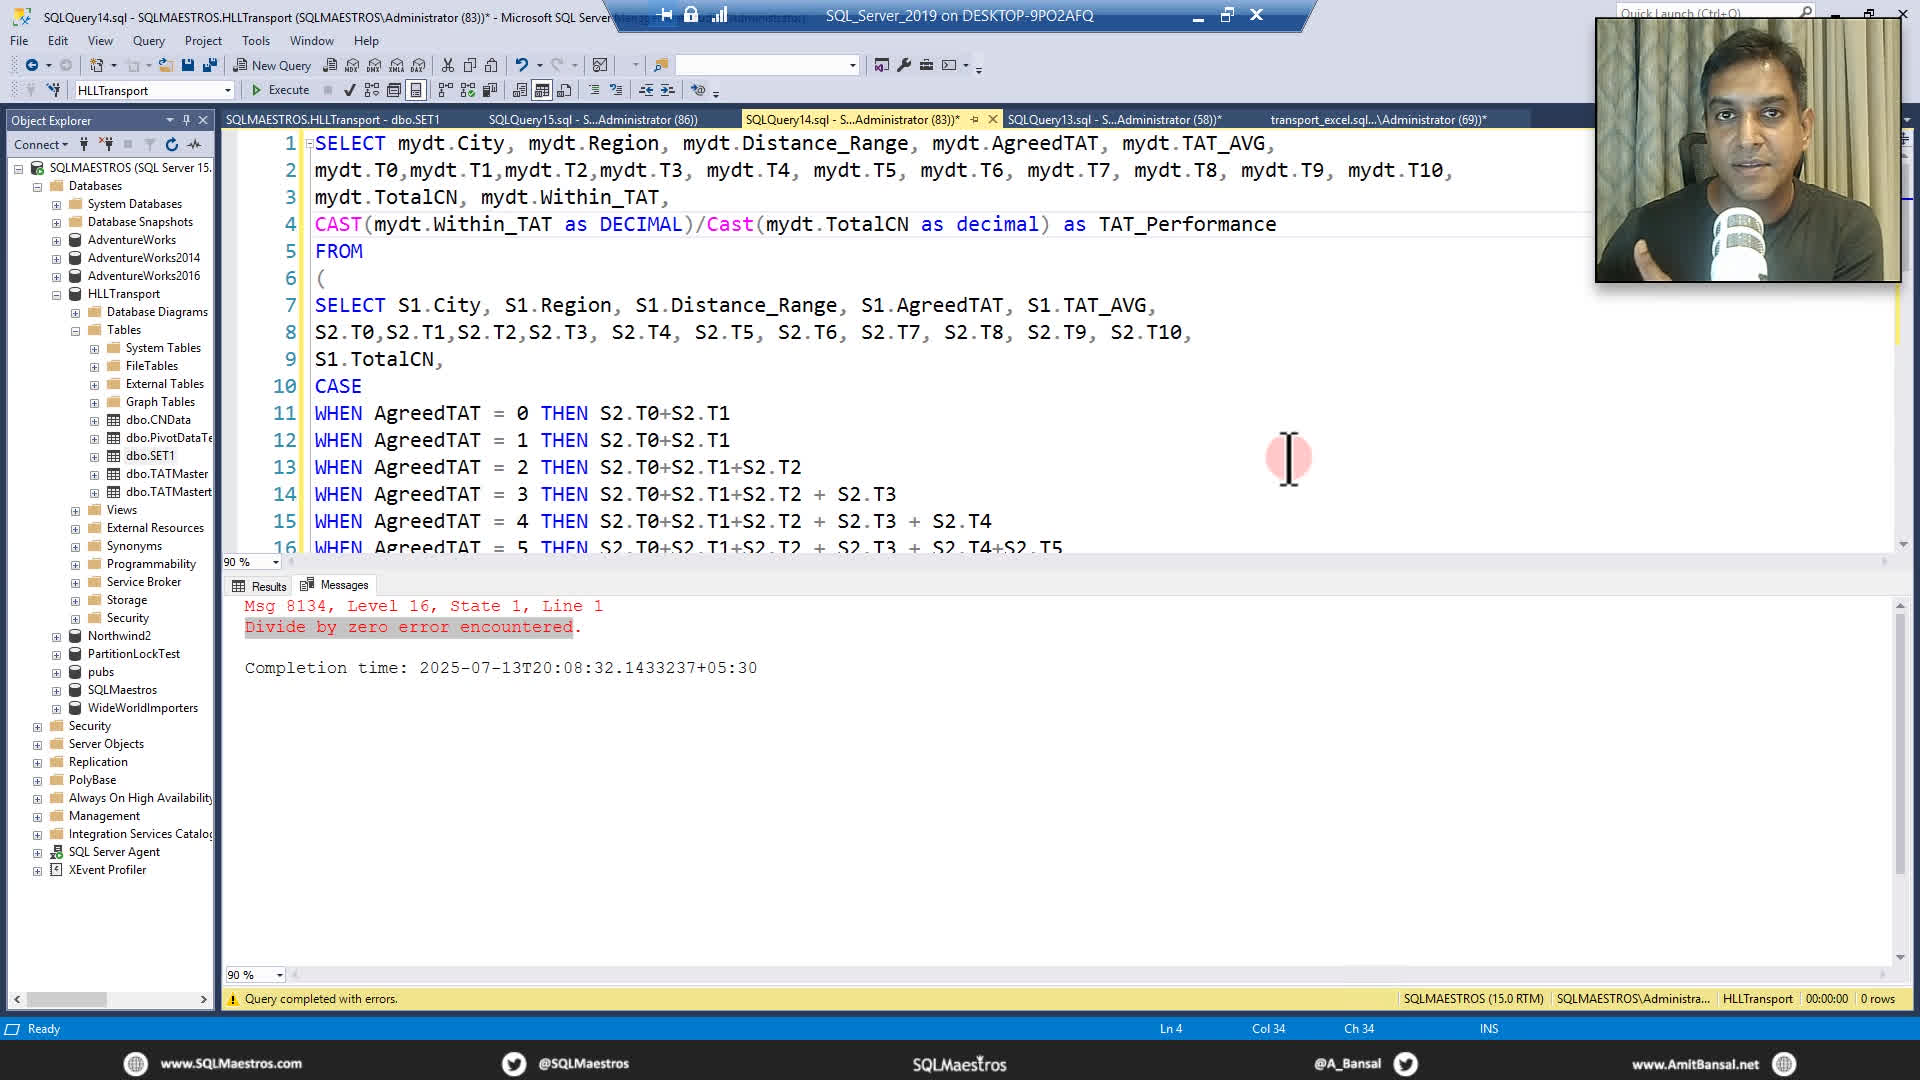Image resolution: width=1920 pixels, height=1080 pixels.
Task: Switch to SQLQuery13.sql tab
Action: (x=1114, y=120)
